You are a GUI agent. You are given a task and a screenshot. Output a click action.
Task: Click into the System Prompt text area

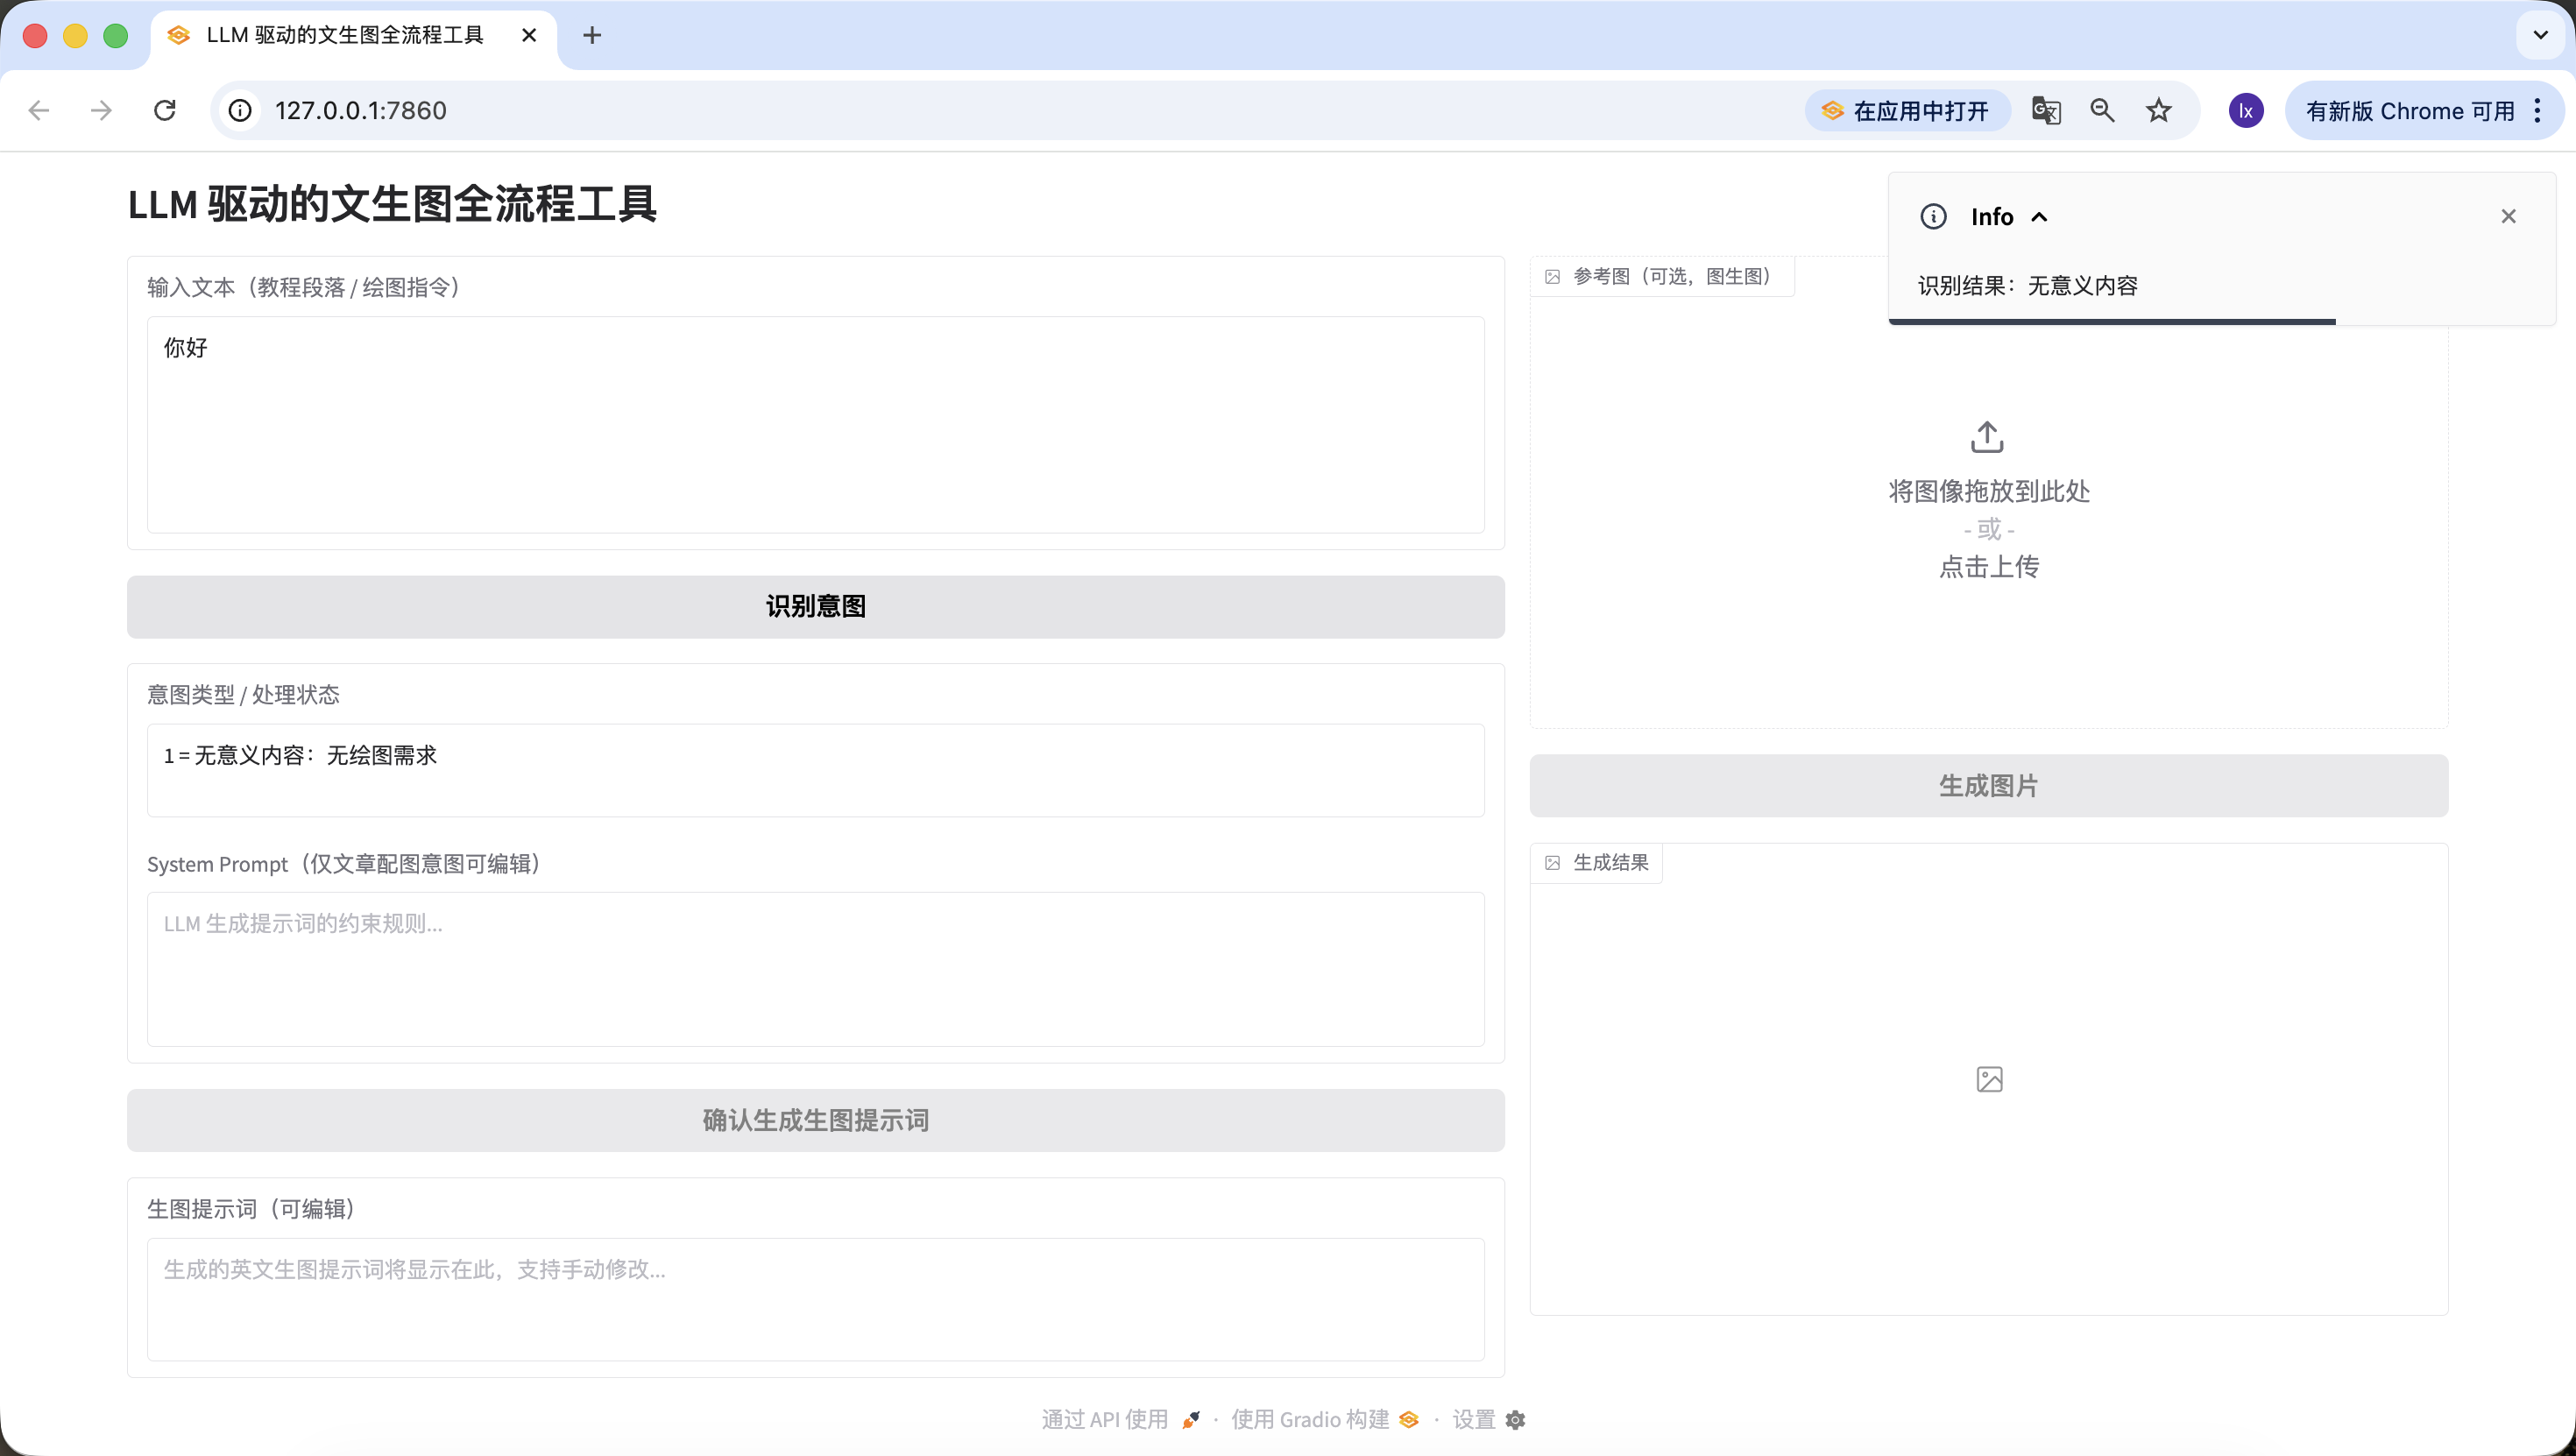[x=815, y=968]
